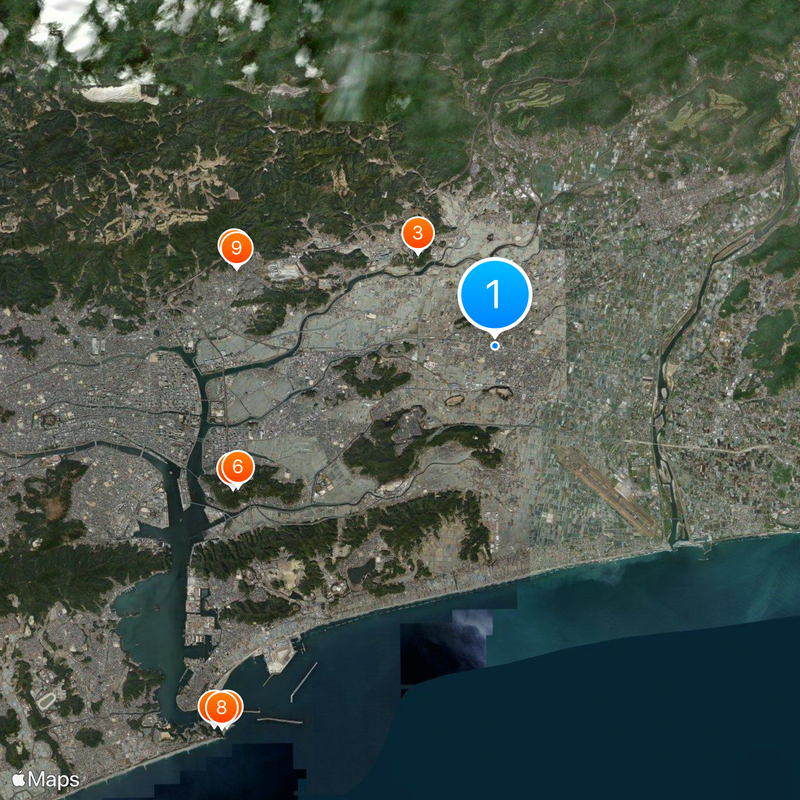Select the large blue pin numbered 1
800x800 pixels.
click(494, 294)
